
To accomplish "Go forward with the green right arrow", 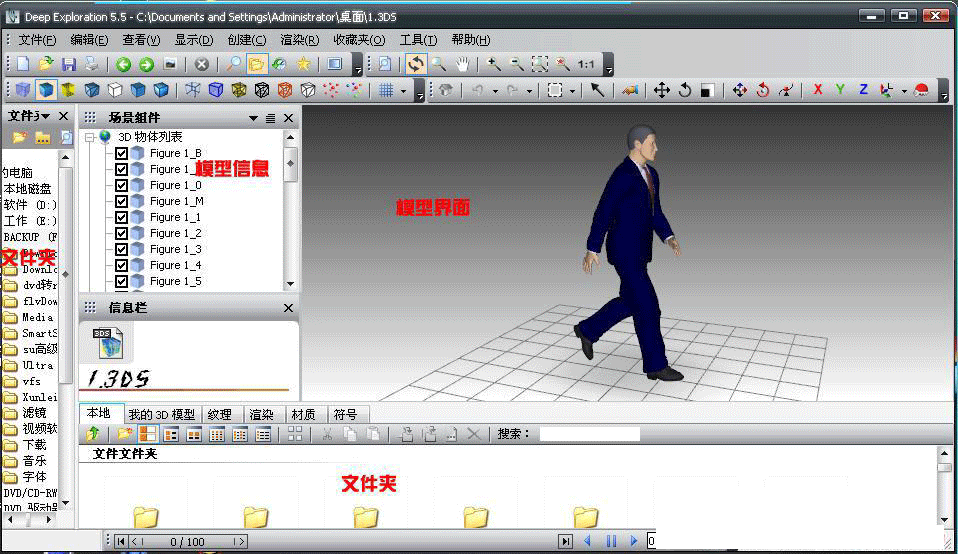I will [x=146, y=64].
